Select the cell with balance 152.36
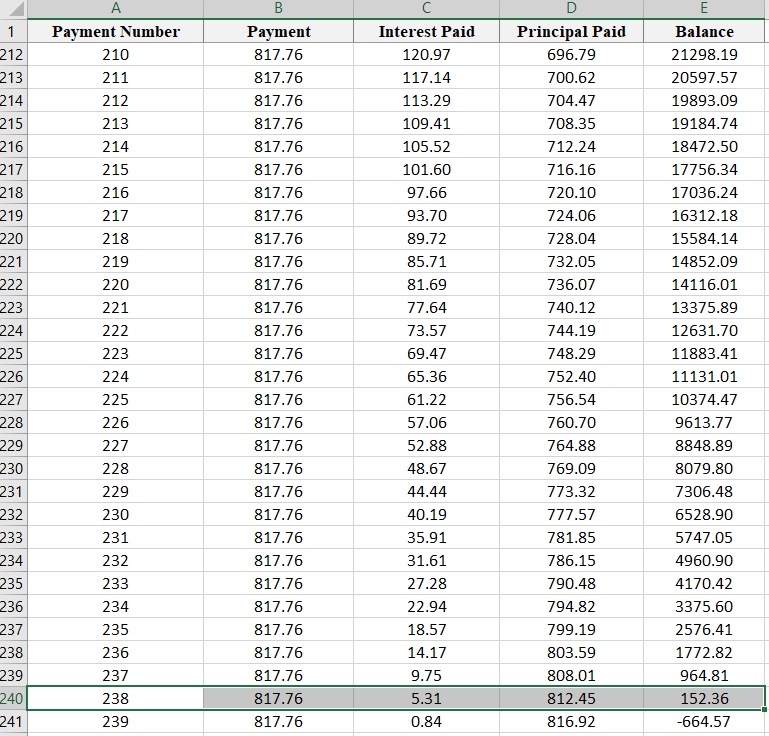The width and height of the screenshot is (769, 736). [x=705, y=698]
